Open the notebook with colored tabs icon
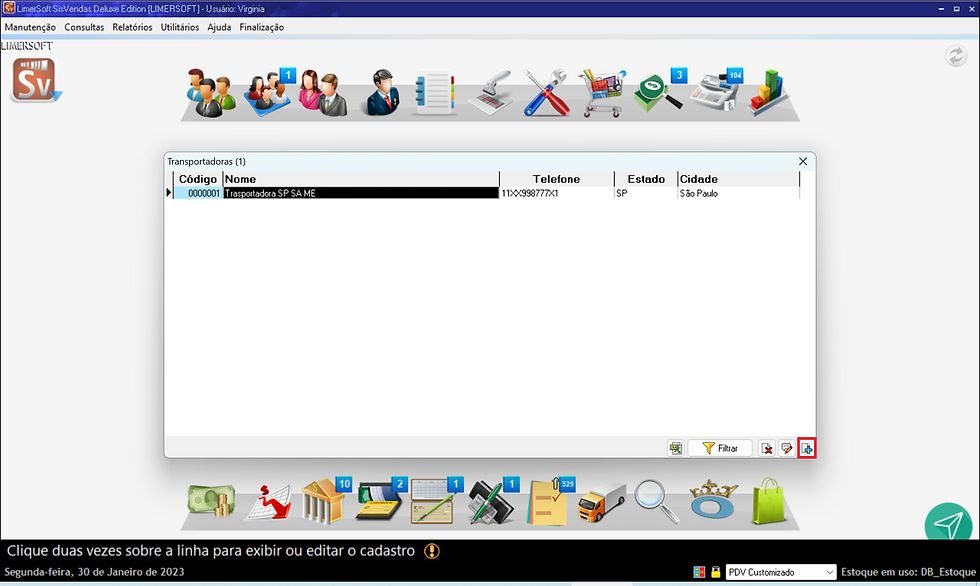 click(434, 92)
